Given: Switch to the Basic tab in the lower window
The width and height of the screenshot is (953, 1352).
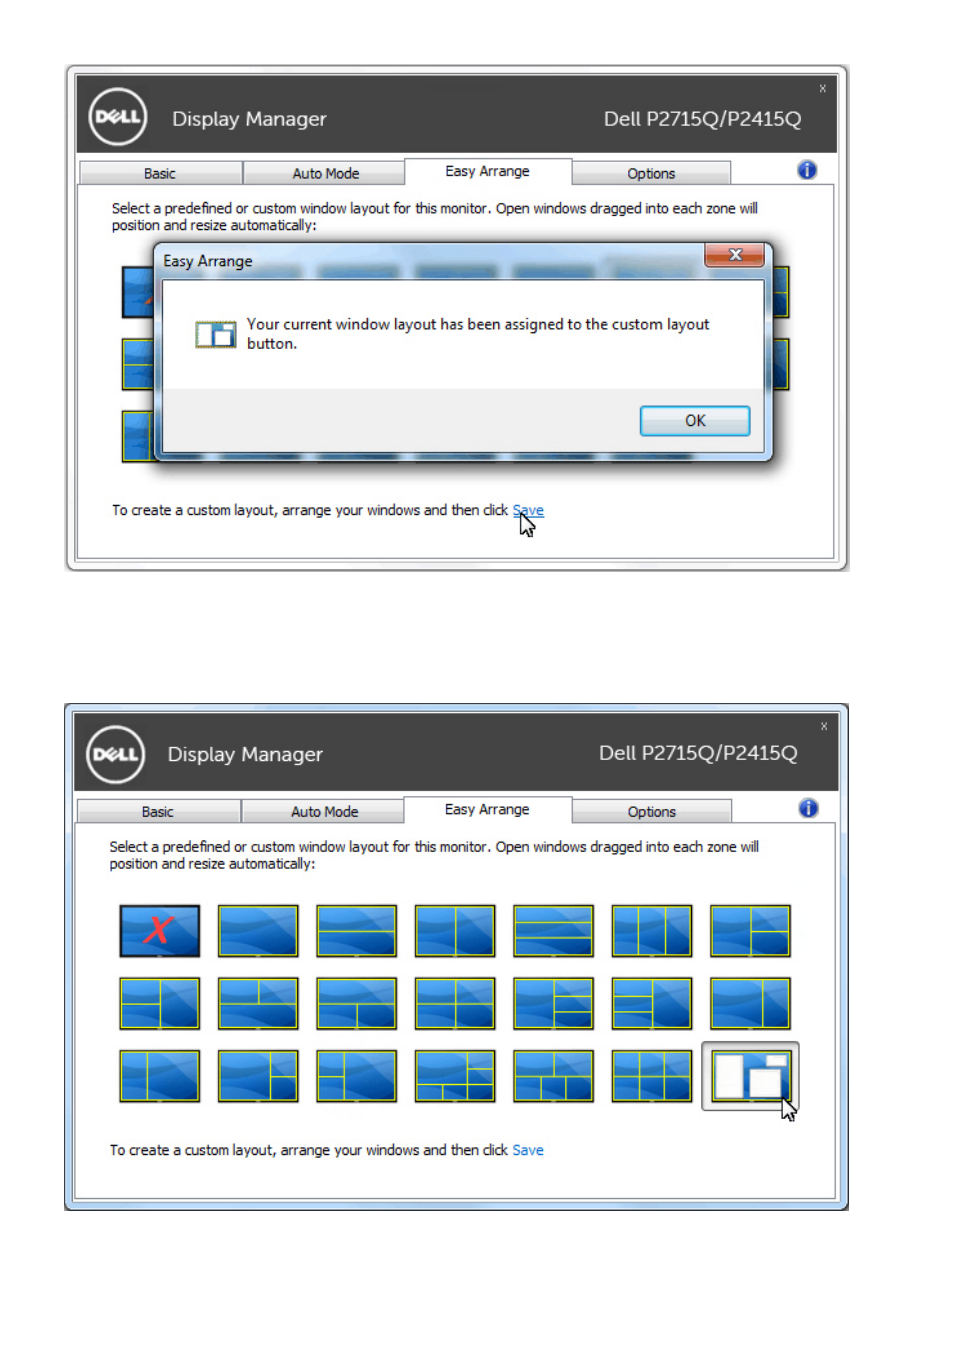Looking at the screenshot, I should [158, 811].
